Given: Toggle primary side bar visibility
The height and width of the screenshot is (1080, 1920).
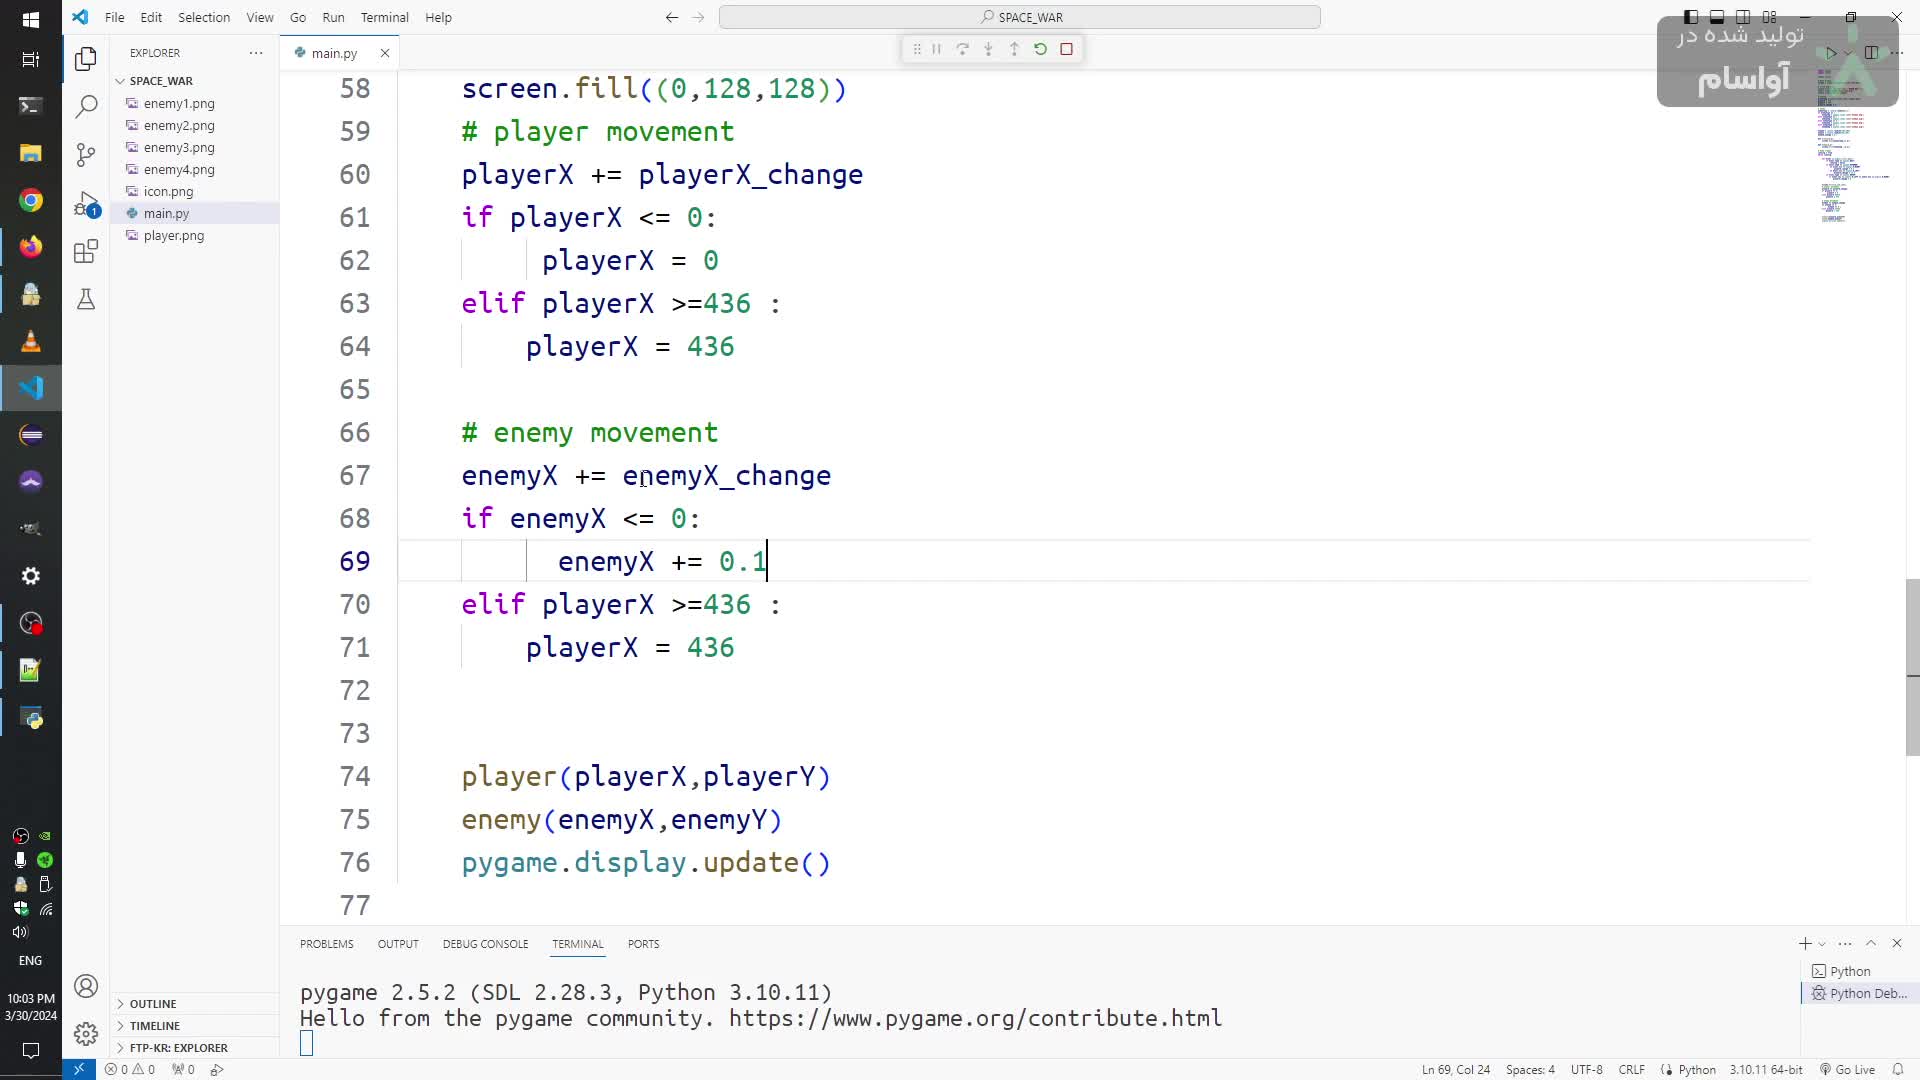Looking at the screenshot, I should pos(1691,17).
